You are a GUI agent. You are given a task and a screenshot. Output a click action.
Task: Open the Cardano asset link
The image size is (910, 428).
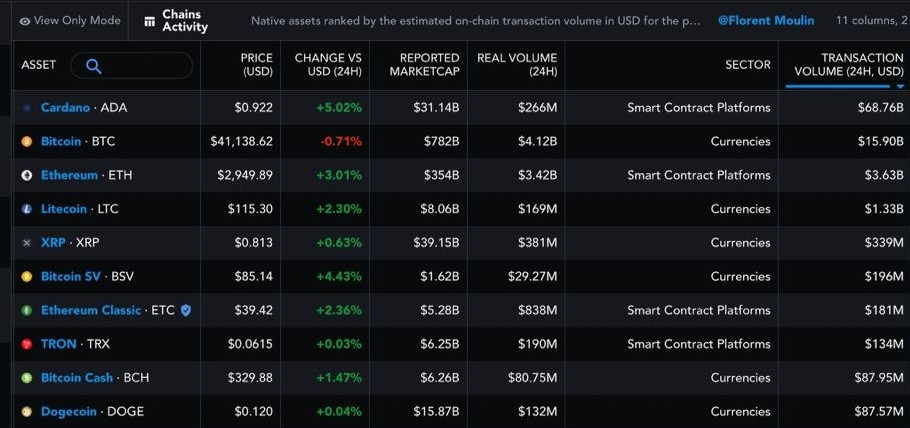tap(65, 108)
